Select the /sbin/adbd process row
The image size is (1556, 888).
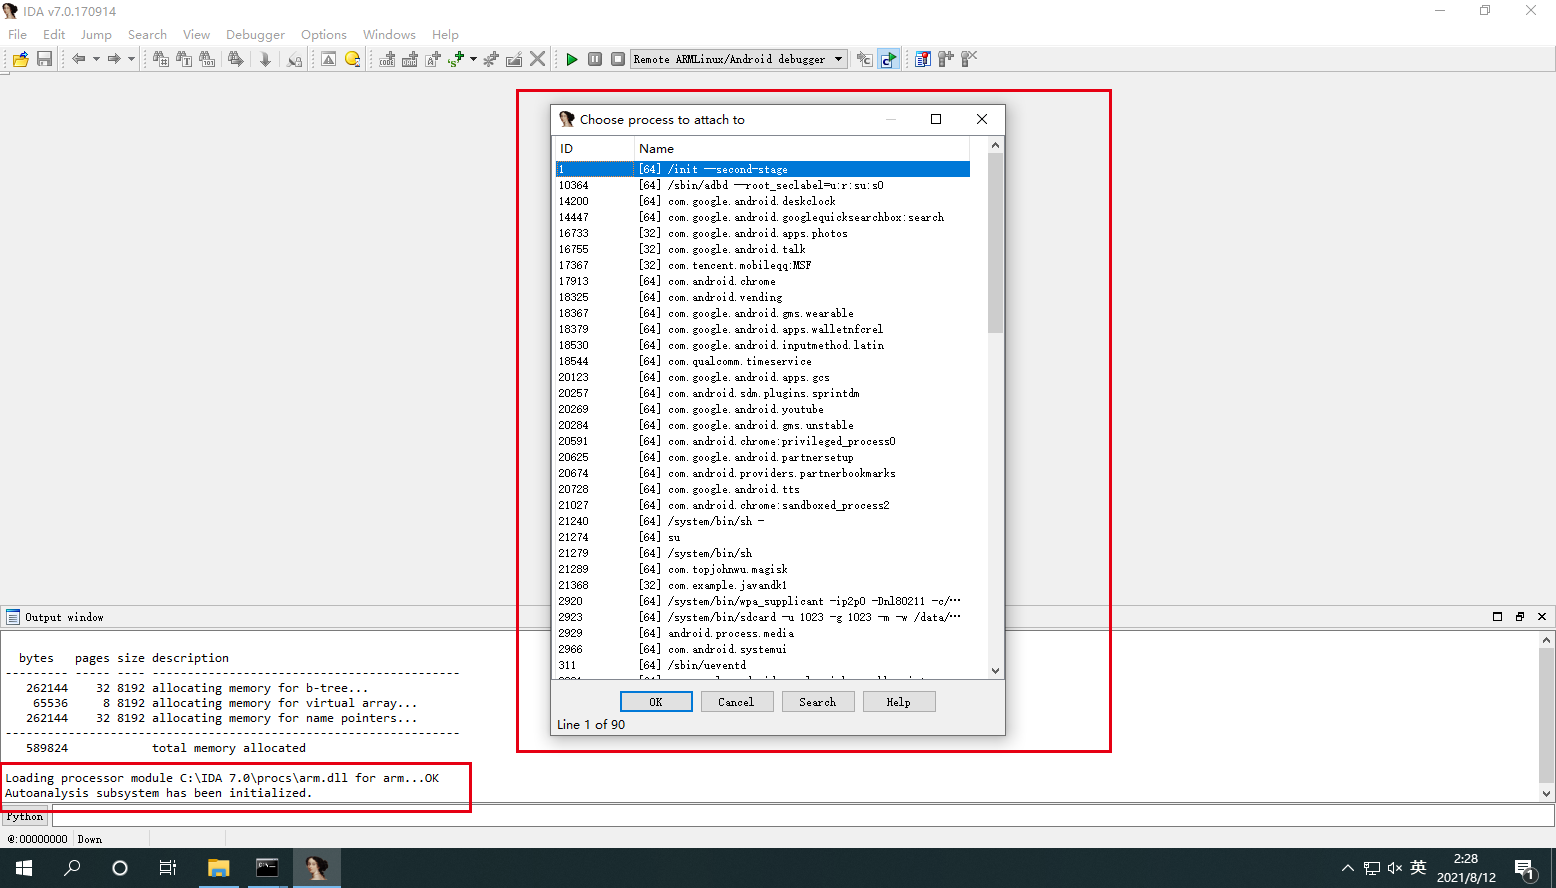[x=763, y=185]
